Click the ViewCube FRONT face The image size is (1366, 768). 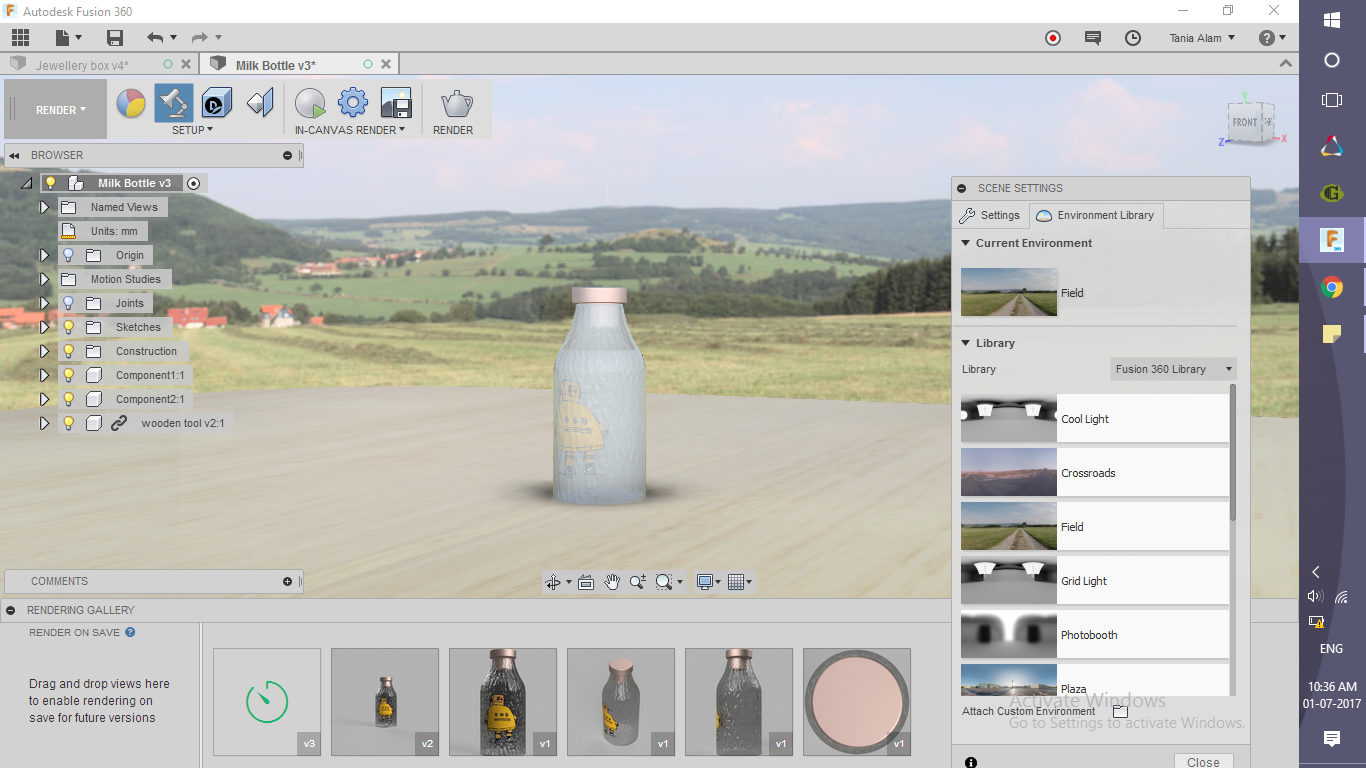click(1245, 122)
